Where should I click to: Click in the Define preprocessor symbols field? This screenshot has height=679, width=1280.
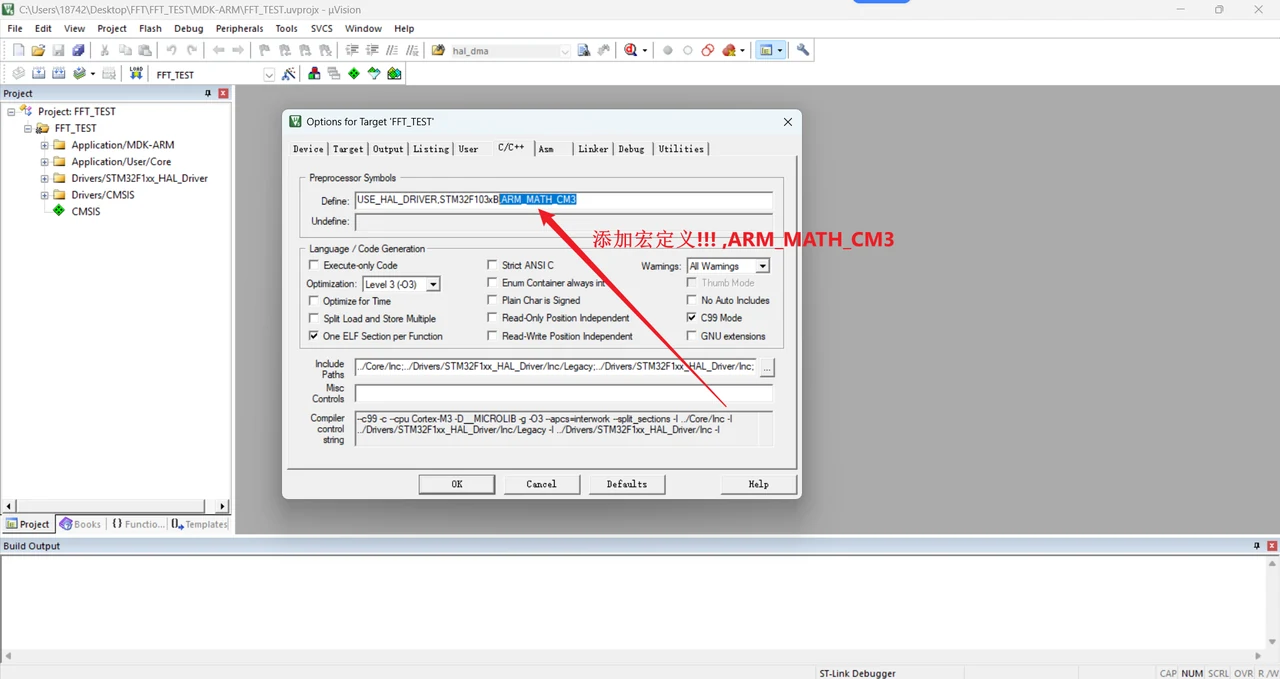(x=564, y=200)
